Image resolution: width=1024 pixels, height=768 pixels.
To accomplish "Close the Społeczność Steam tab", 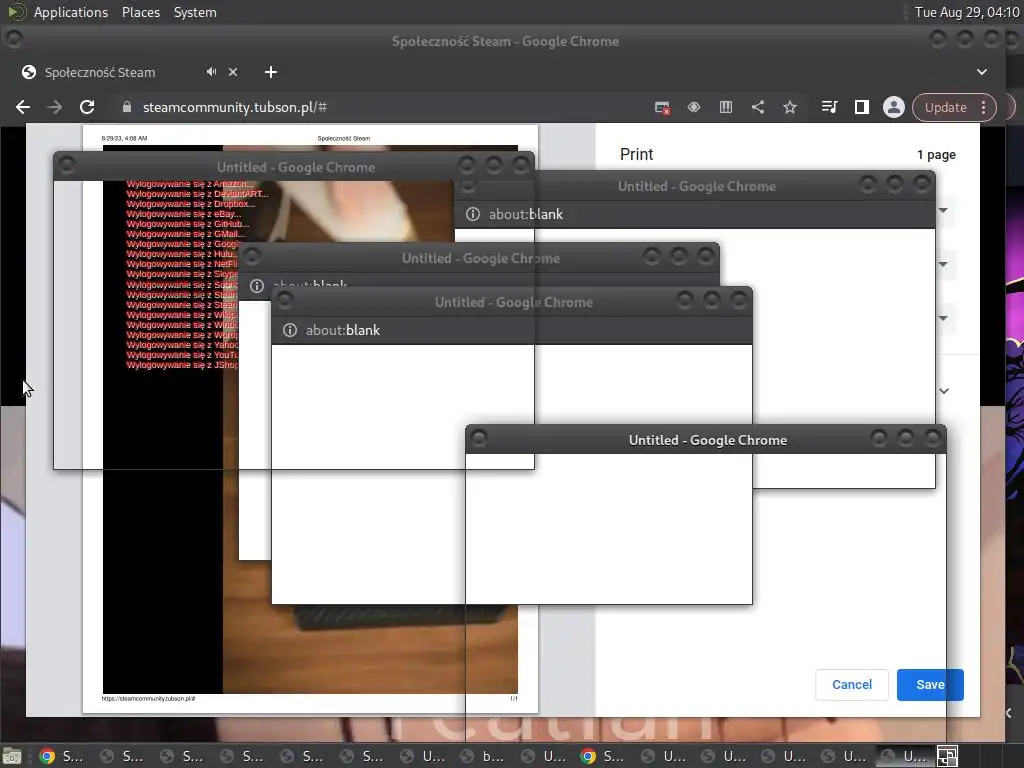I will tap(233, 72).
